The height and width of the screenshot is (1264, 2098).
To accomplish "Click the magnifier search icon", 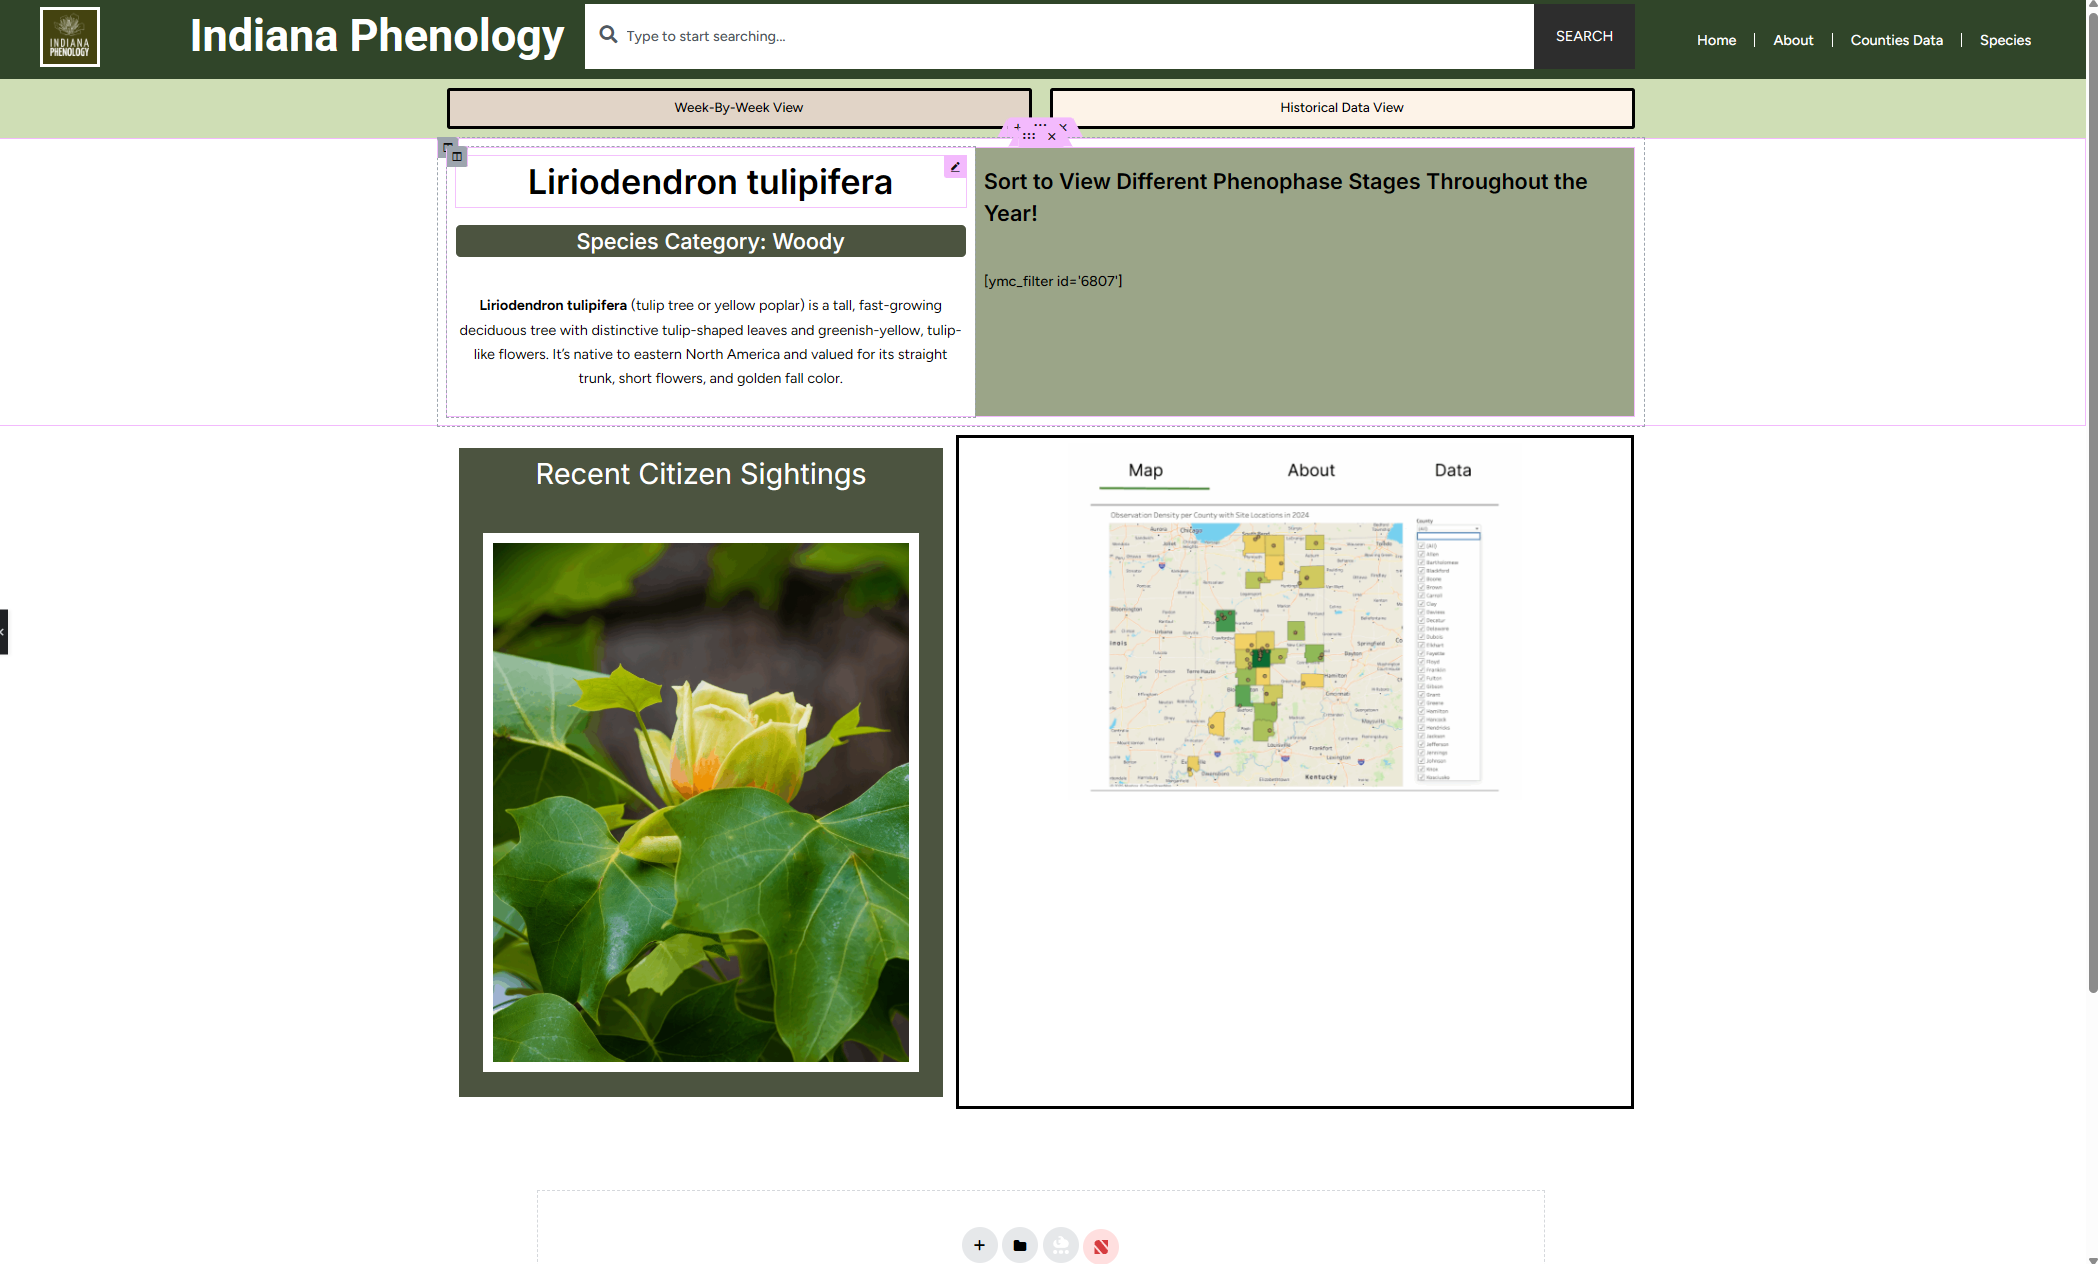I will (x=608, y=35).
